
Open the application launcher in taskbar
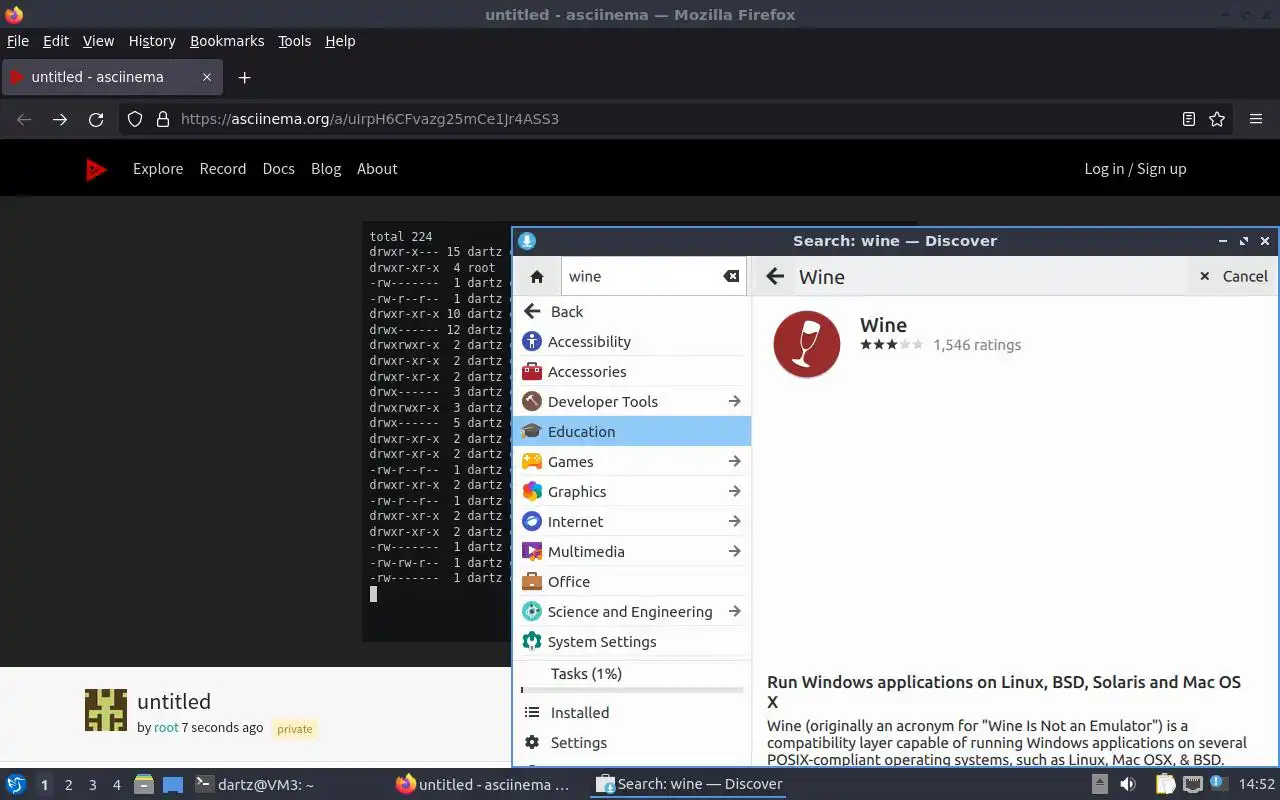16,784
